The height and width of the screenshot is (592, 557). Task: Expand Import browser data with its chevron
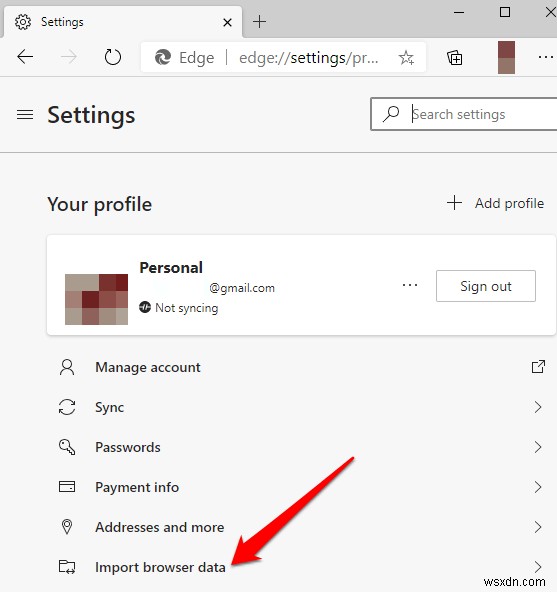[538, 567]
